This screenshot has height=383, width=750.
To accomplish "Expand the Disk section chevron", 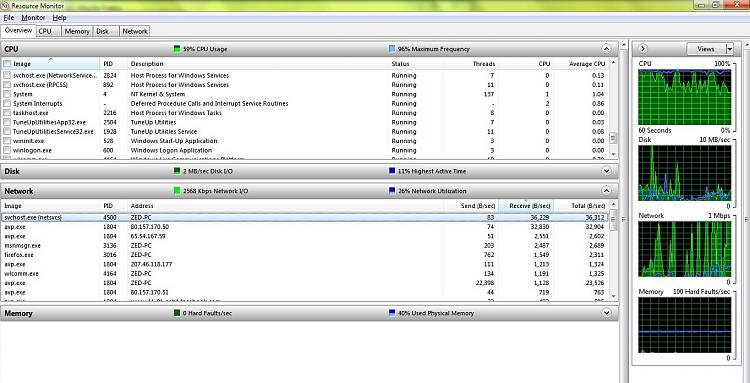I will coord(607,171).
